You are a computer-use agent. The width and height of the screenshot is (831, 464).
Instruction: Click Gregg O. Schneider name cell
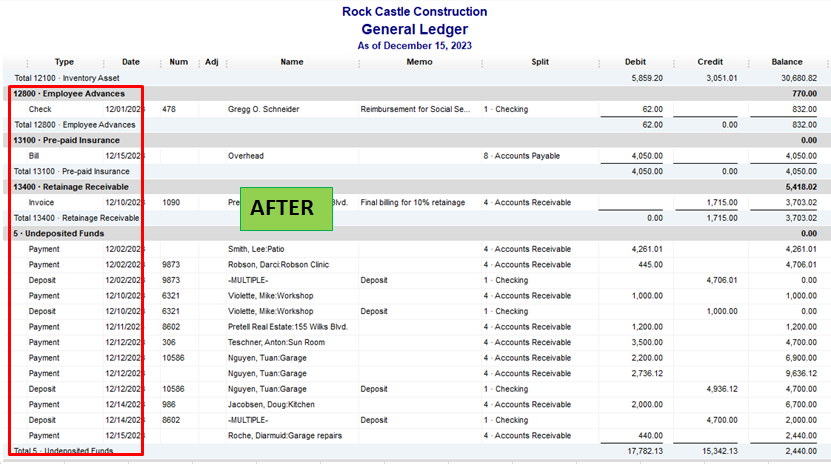pos(263,109)
